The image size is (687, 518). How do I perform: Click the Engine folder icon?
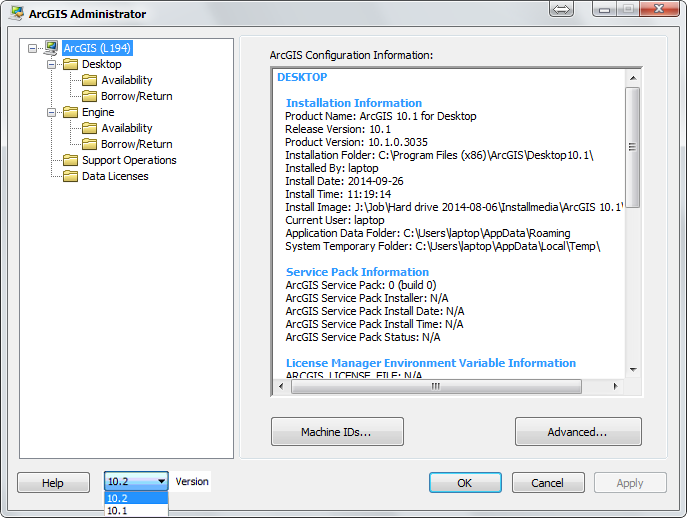[70, 112]
